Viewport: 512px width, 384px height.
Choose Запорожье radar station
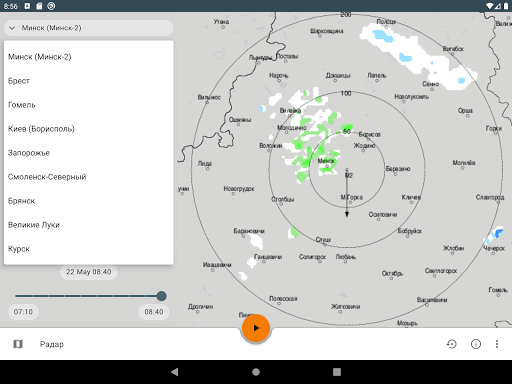(89, 153)
